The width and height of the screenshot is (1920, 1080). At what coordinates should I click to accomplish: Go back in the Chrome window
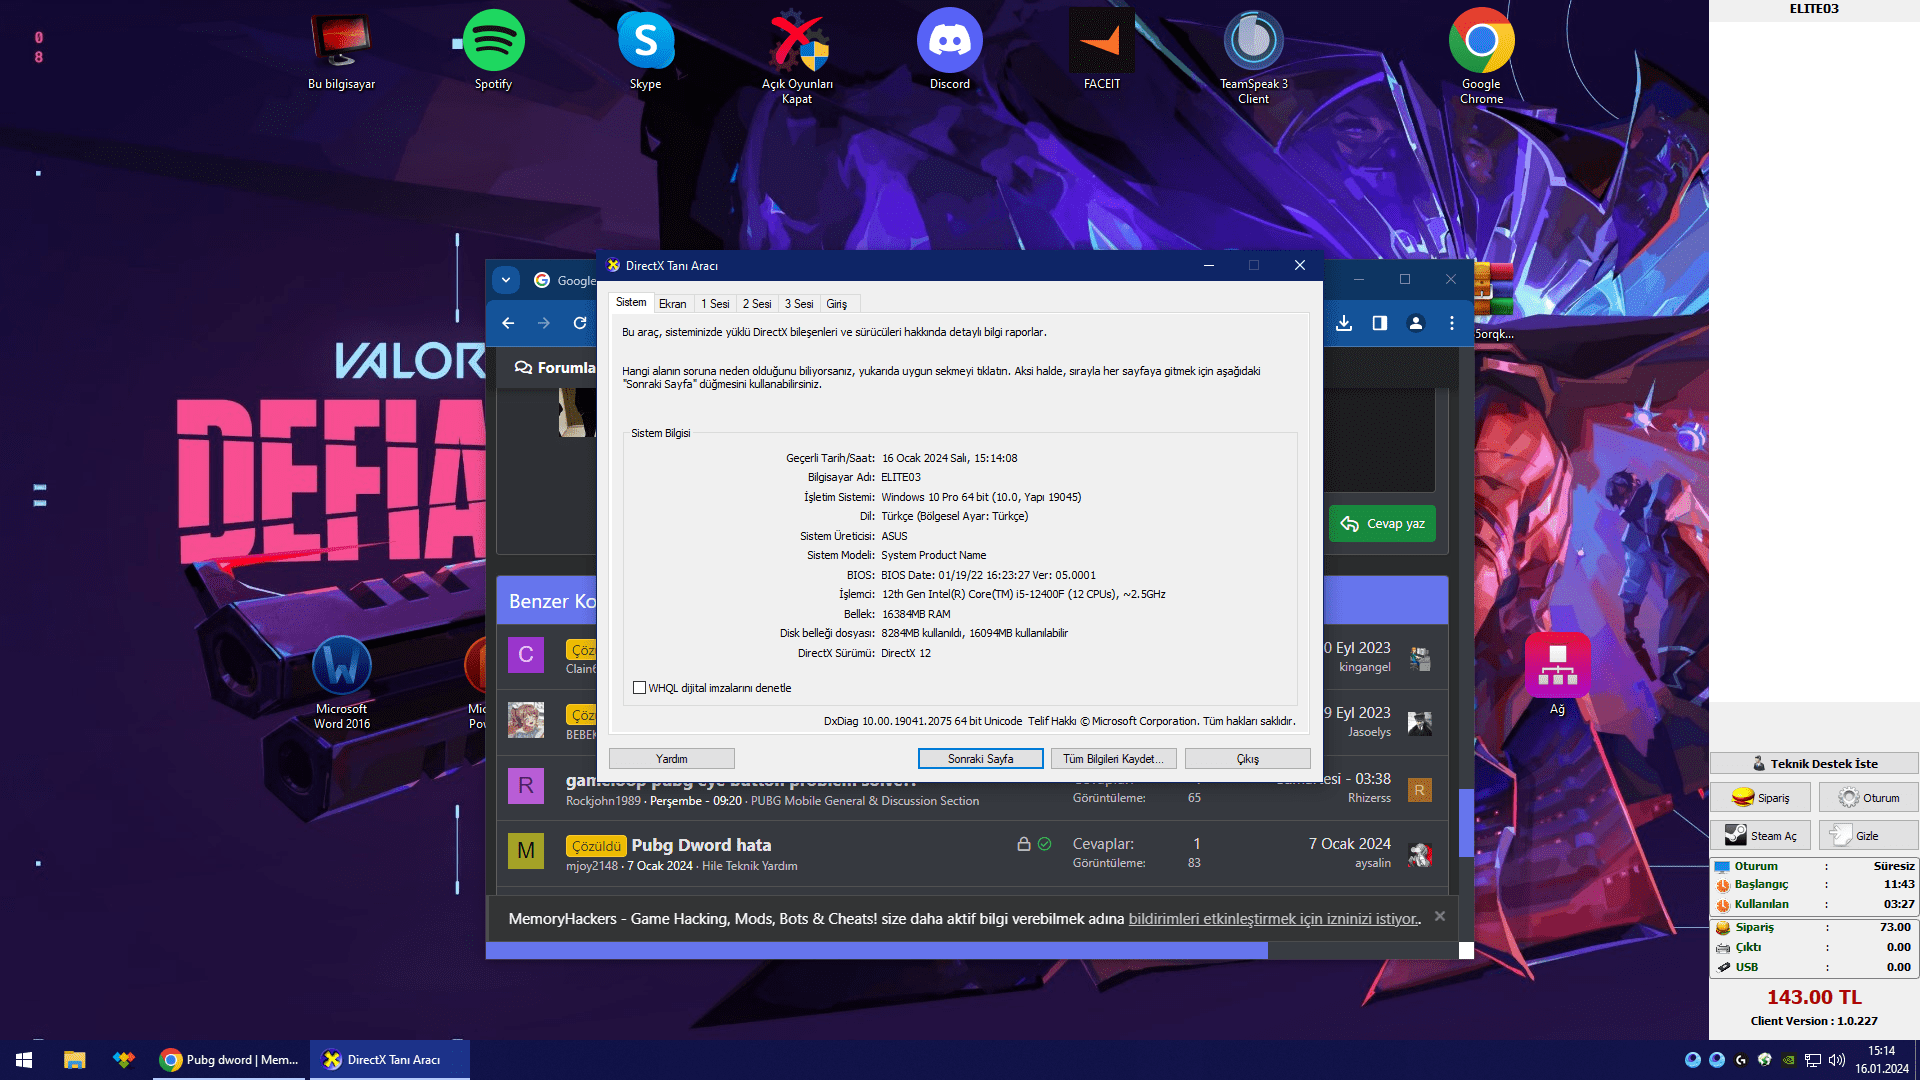[508, 323]
